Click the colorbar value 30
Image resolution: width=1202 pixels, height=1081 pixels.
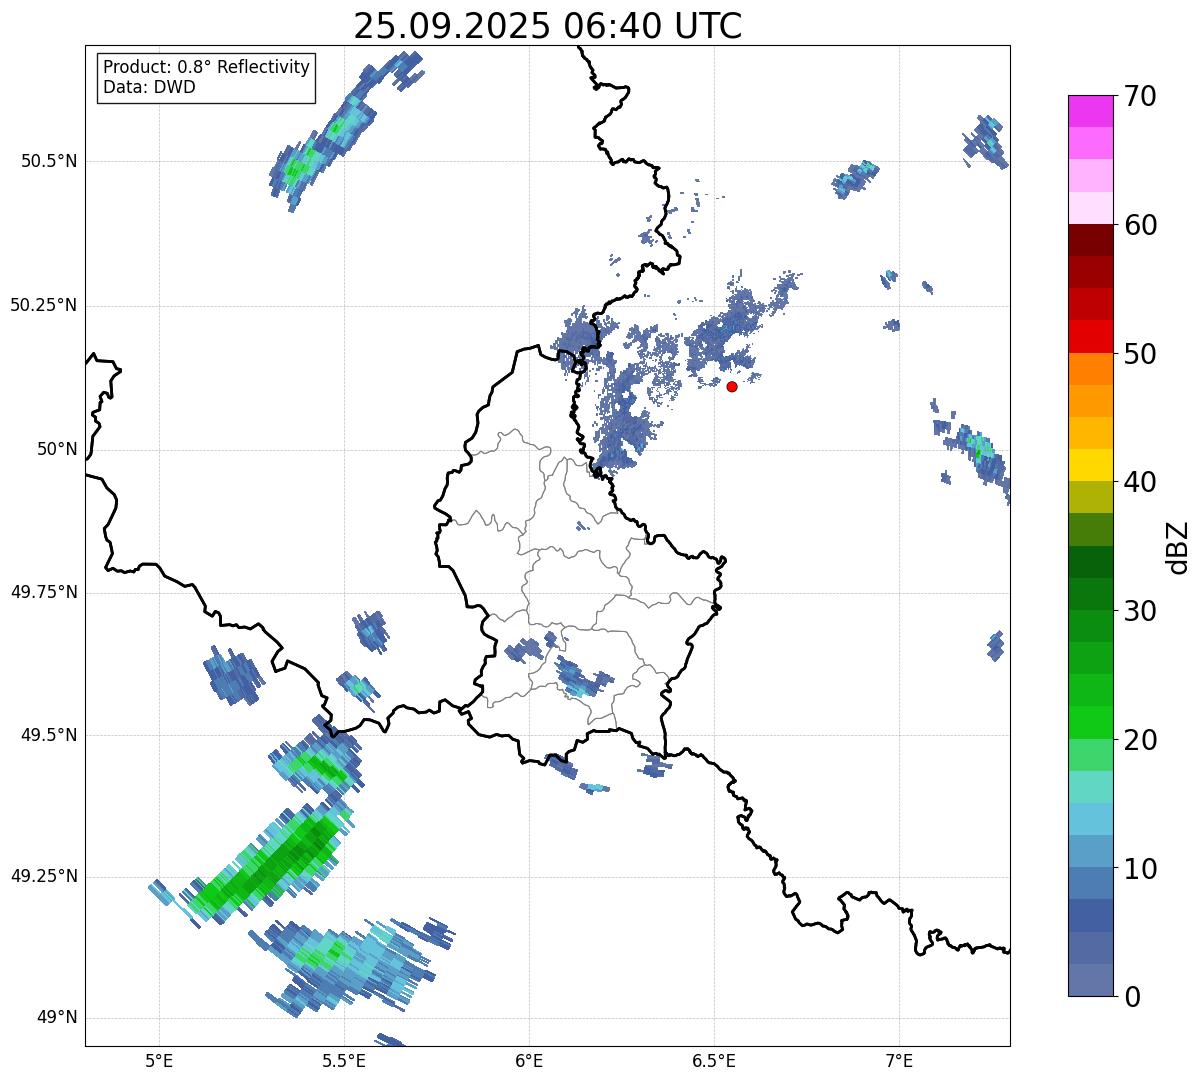(1140, 611)
